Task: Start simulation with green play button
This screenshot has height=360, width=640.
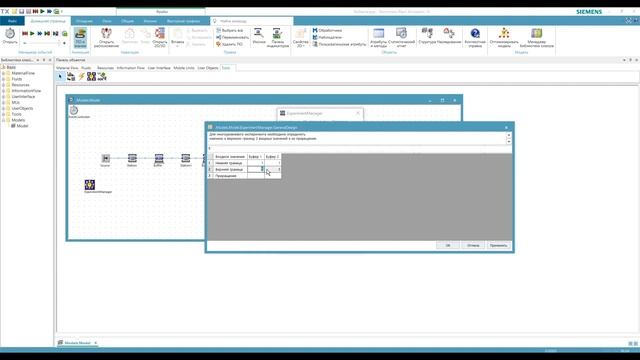Action: [x=32, y=33]
